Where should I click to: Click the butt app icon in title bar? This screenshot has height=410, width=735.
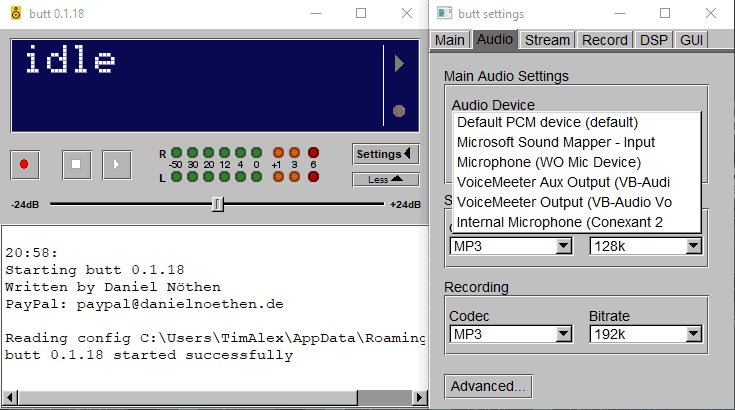pyautogui.click(x=16, y=13)
